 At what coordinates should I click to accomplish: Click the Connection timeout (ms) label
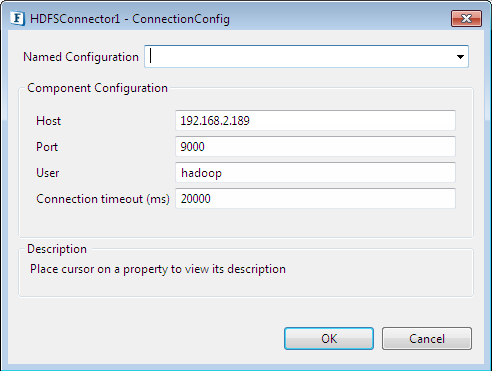click(x=103, y=199)
